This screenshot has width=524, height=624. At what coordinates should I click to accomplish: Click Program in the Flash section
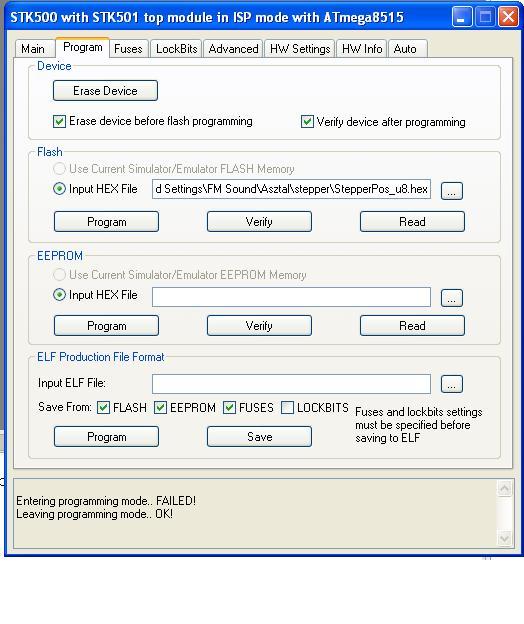106,222
